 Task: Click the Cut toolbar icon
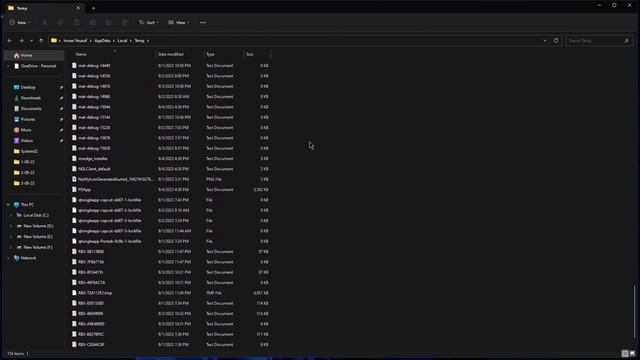tap(45, 22)
